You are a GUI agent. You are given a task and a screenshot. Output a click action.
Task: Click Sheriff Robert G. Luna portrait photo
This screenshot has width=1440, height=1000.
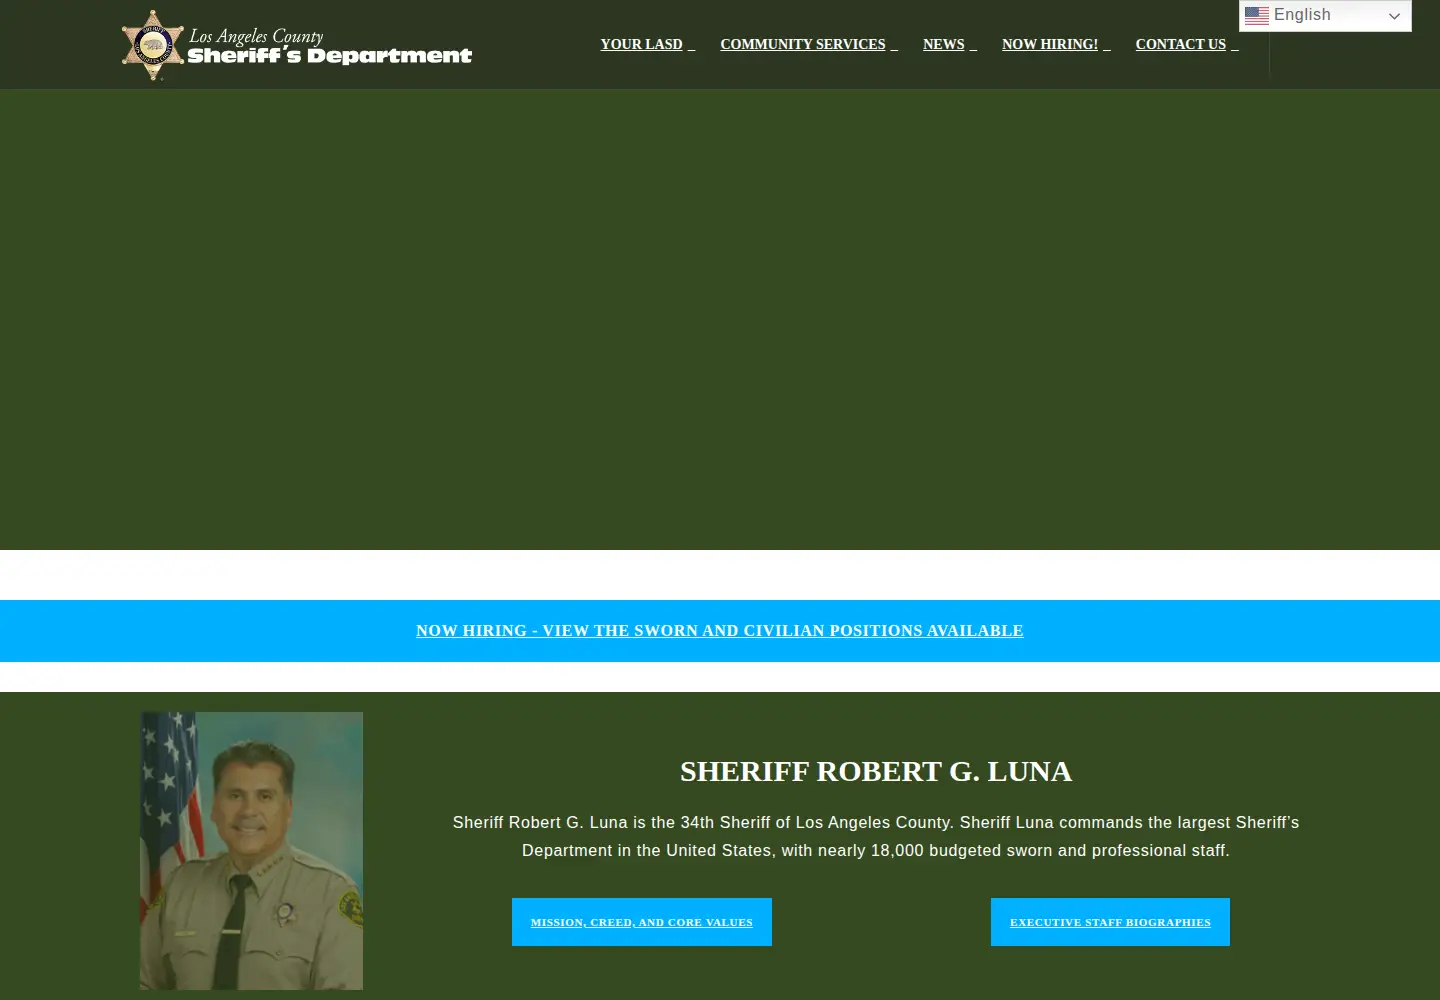[251, 851]
